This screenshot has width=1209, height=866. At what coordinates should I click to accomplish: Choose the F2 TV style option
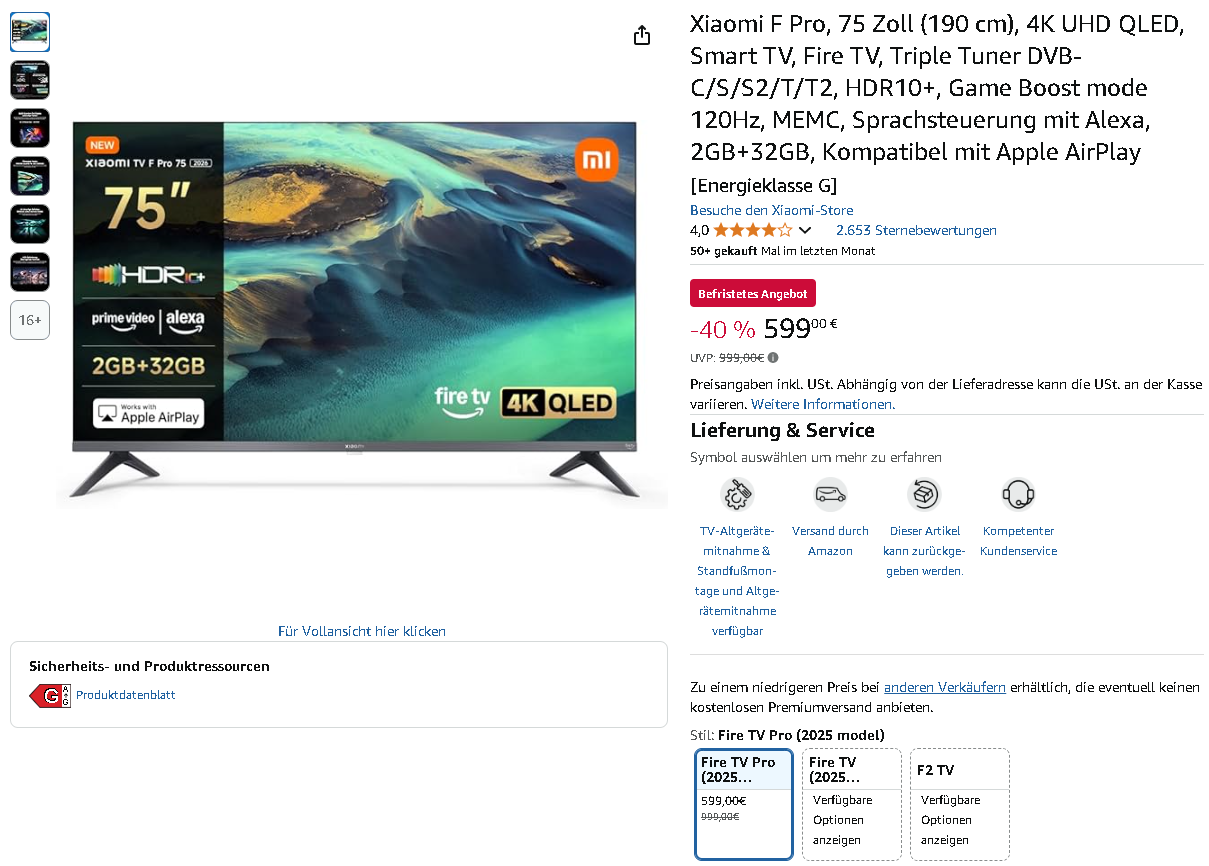(x=960, y=804)
